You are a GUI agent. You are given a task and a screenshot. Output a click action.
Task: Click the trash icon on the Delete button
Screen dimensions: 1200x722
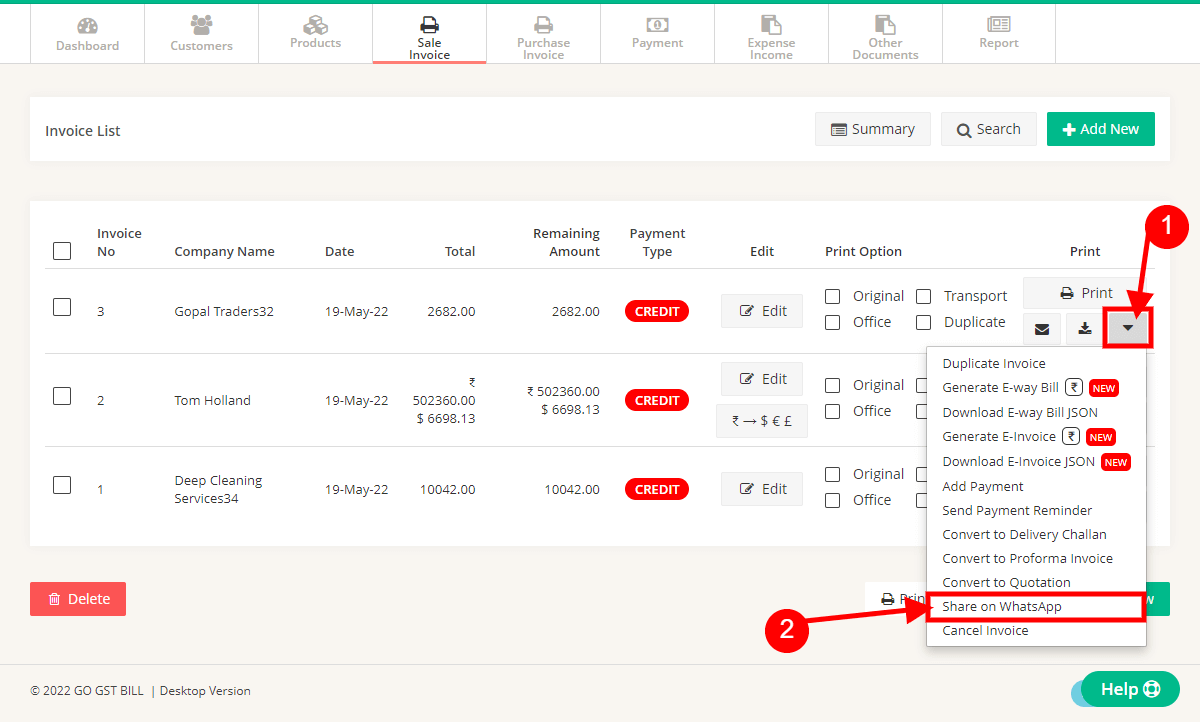(55, 598)
